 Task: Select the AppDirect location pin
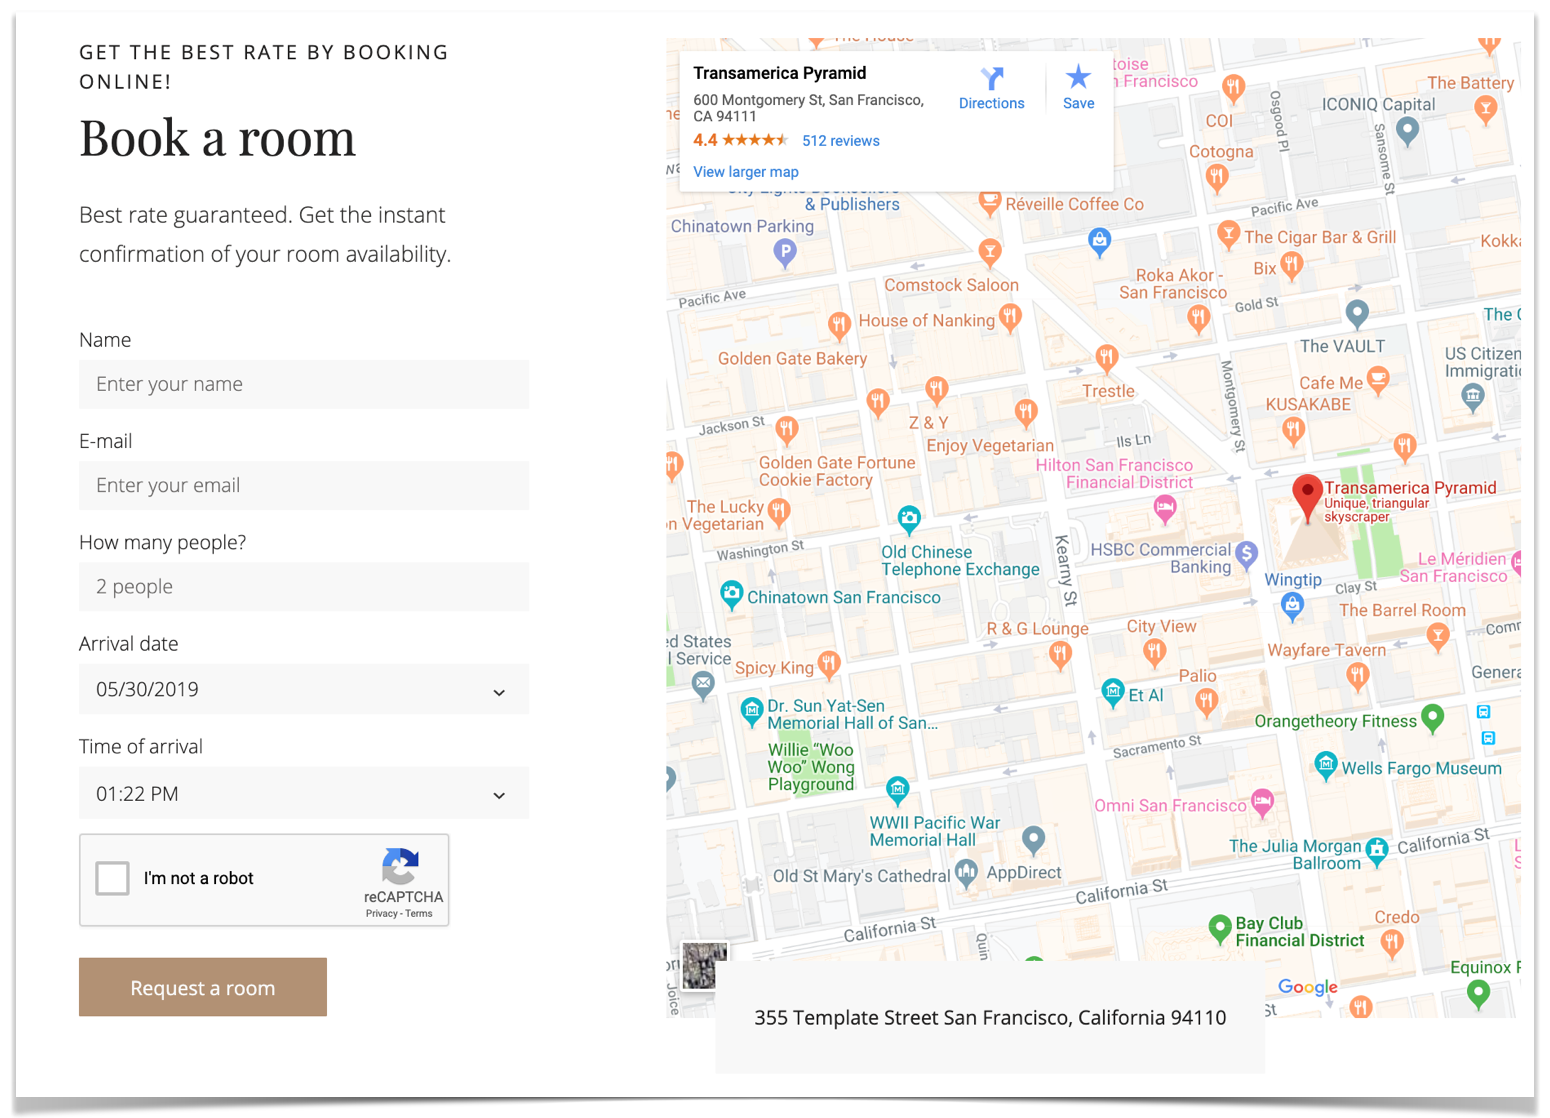coord(1033,840)
